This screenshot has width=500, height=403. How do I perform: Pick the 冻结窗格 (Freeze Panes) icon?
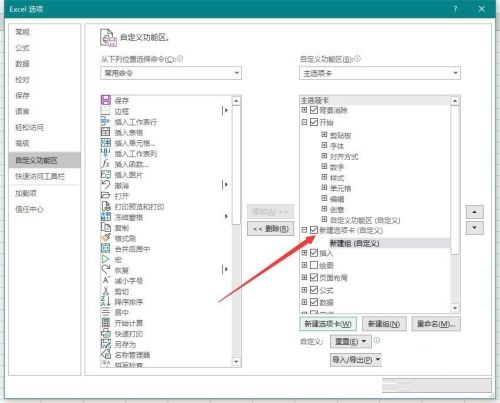pos(106,217)
